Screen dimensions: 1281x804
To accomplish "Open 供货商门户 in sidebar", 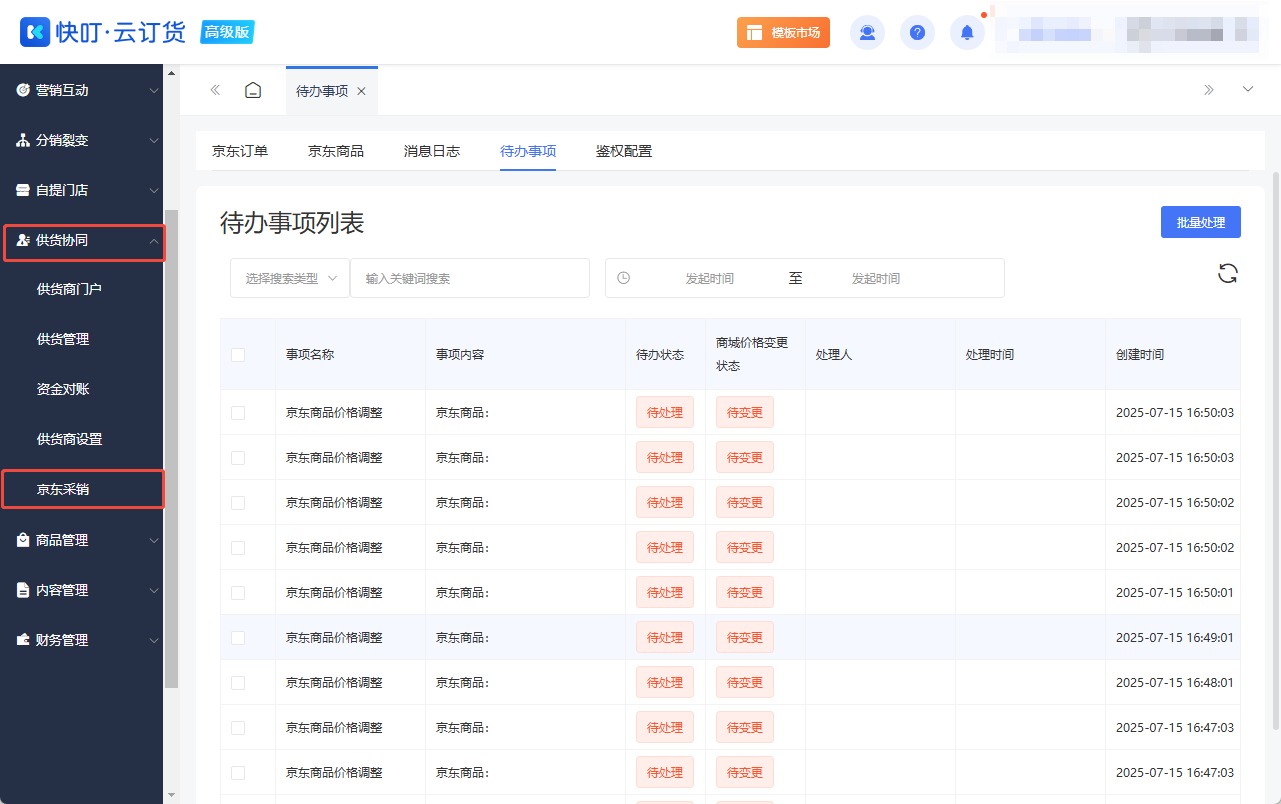I will [x=69, y=289].
